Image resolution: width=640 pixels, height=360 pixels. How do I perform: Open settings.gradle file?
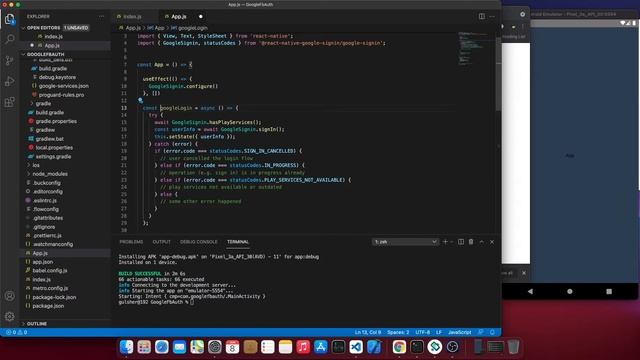(53, 156)
